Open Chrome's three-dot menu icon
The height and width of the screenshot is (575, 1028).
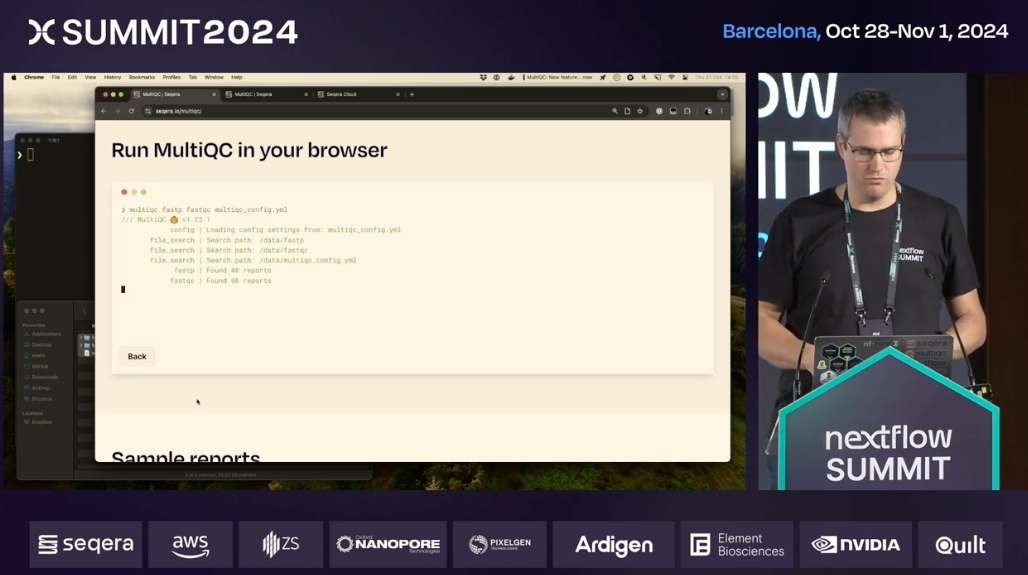point(721,111)
